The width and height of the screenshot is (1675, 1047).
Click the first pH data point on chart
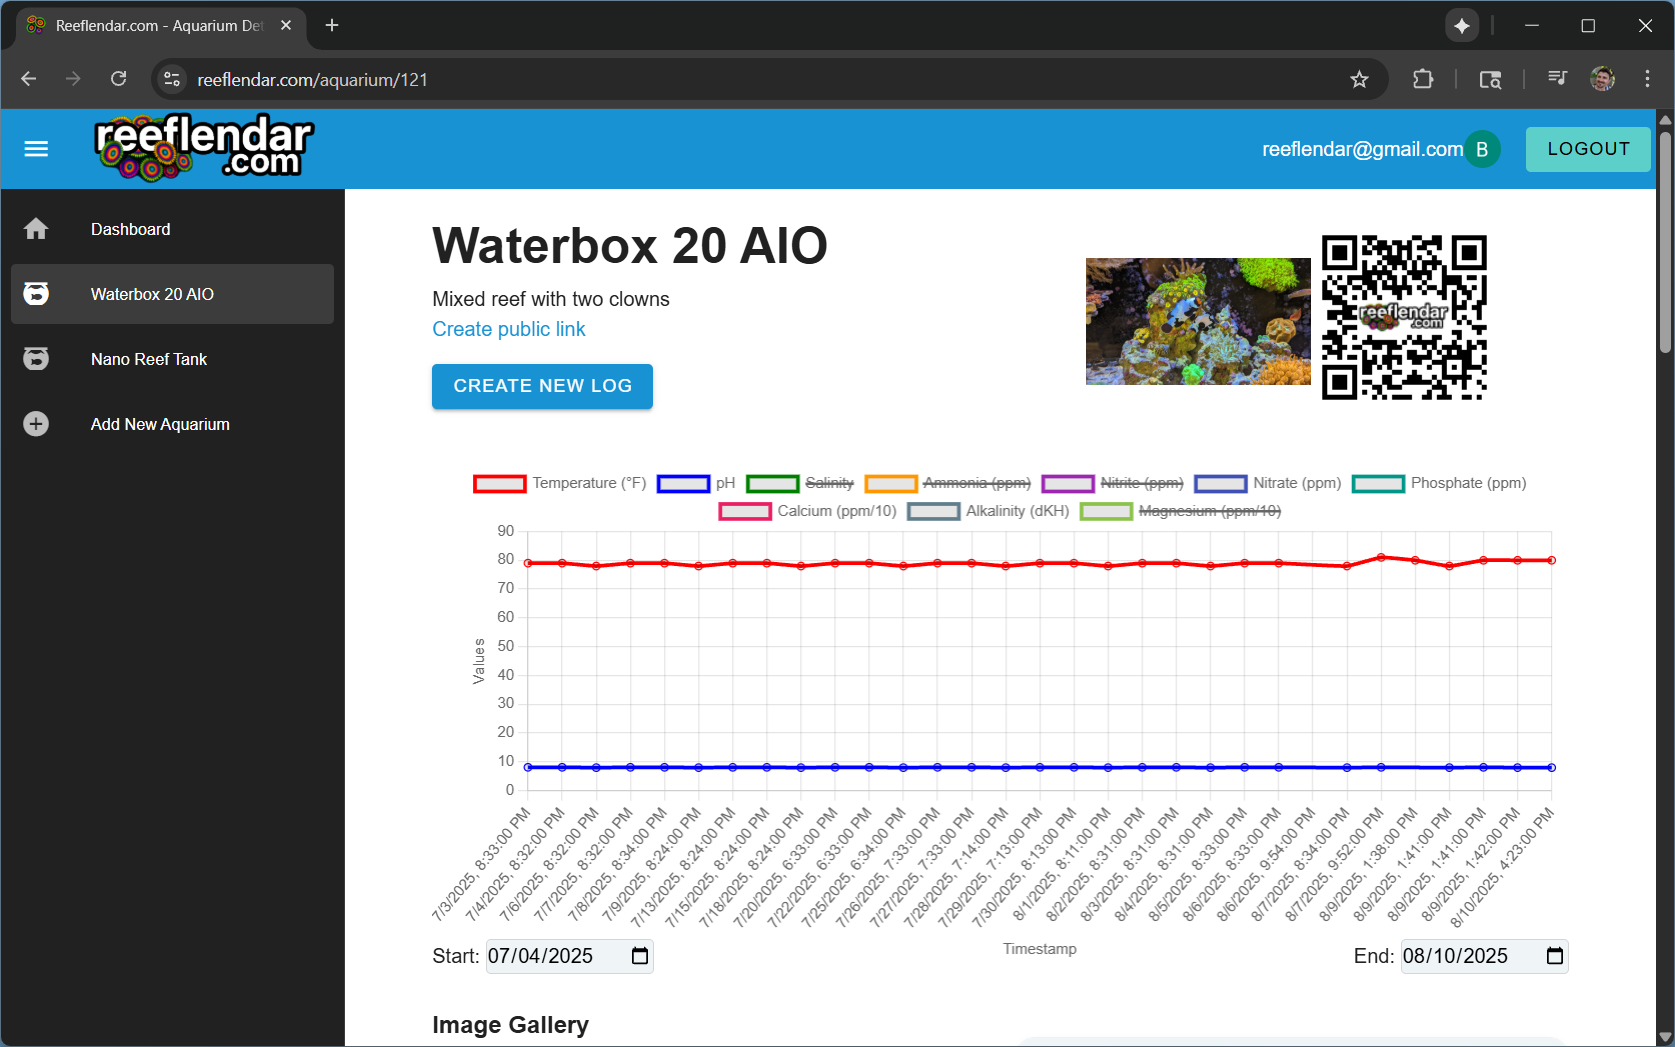pyautogui.click(x=528, y=767)
